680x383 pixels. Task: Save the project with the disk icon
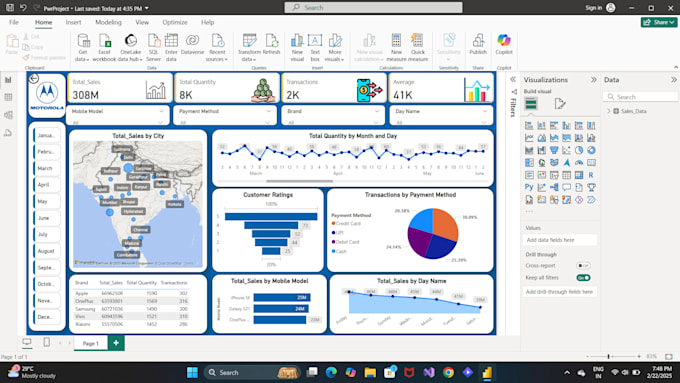point(10,7)
